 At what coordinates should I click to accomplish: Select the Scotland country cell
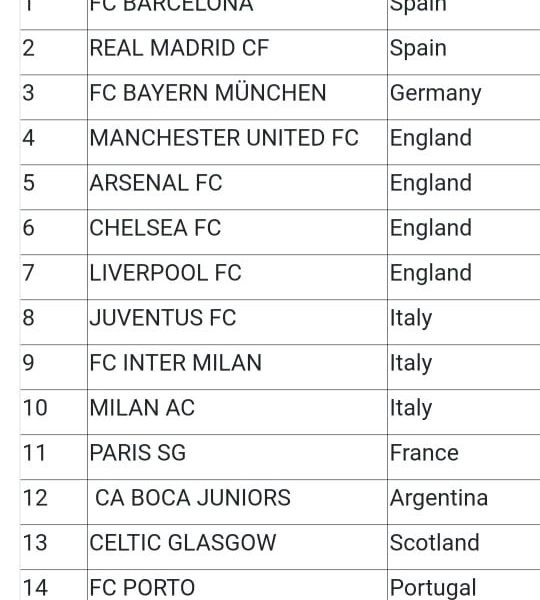point(464,547)
